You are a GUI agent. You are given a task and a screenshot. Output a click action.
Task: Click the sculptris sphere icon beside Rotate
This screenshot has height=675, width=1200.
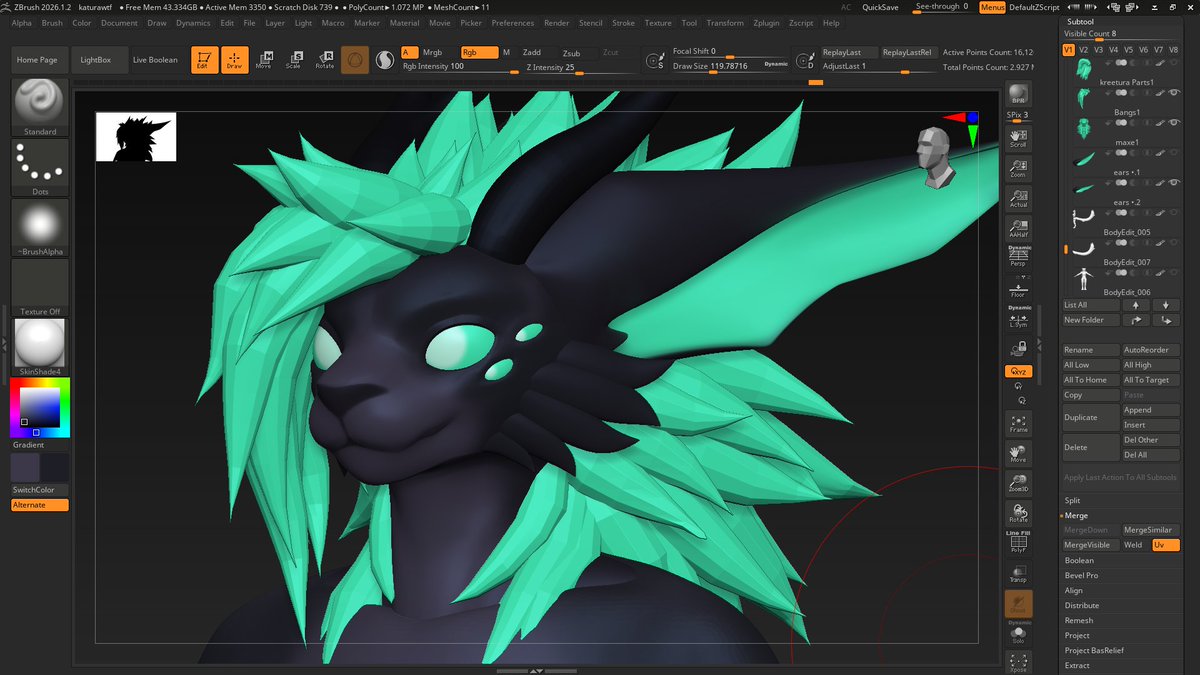pos(355,61)
